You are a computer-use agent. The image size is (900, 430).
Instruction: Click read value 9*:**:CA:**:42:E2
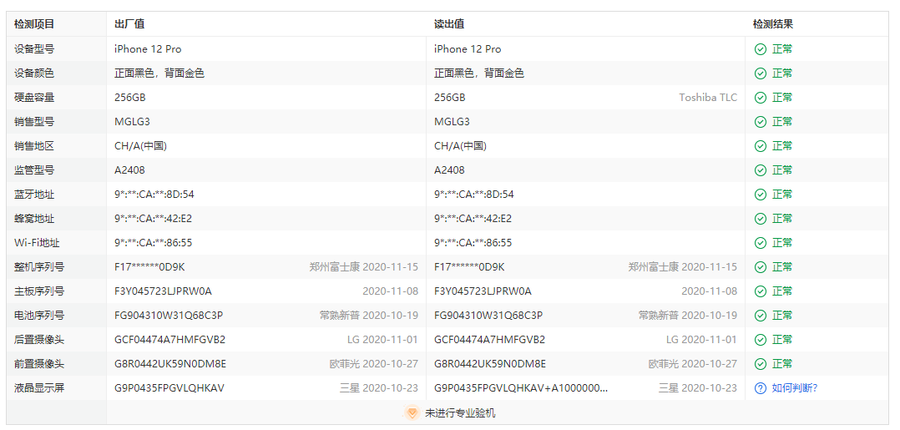[x=473, y=219]
